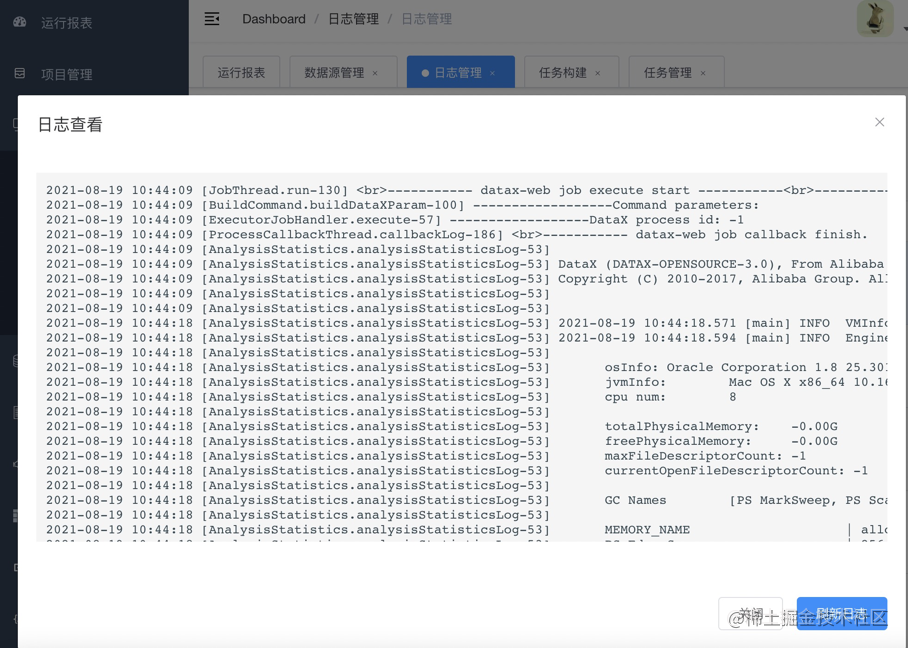Close the 任务管理 tab with its × icon
Screen dimensions: 908x648
point(703,72)
